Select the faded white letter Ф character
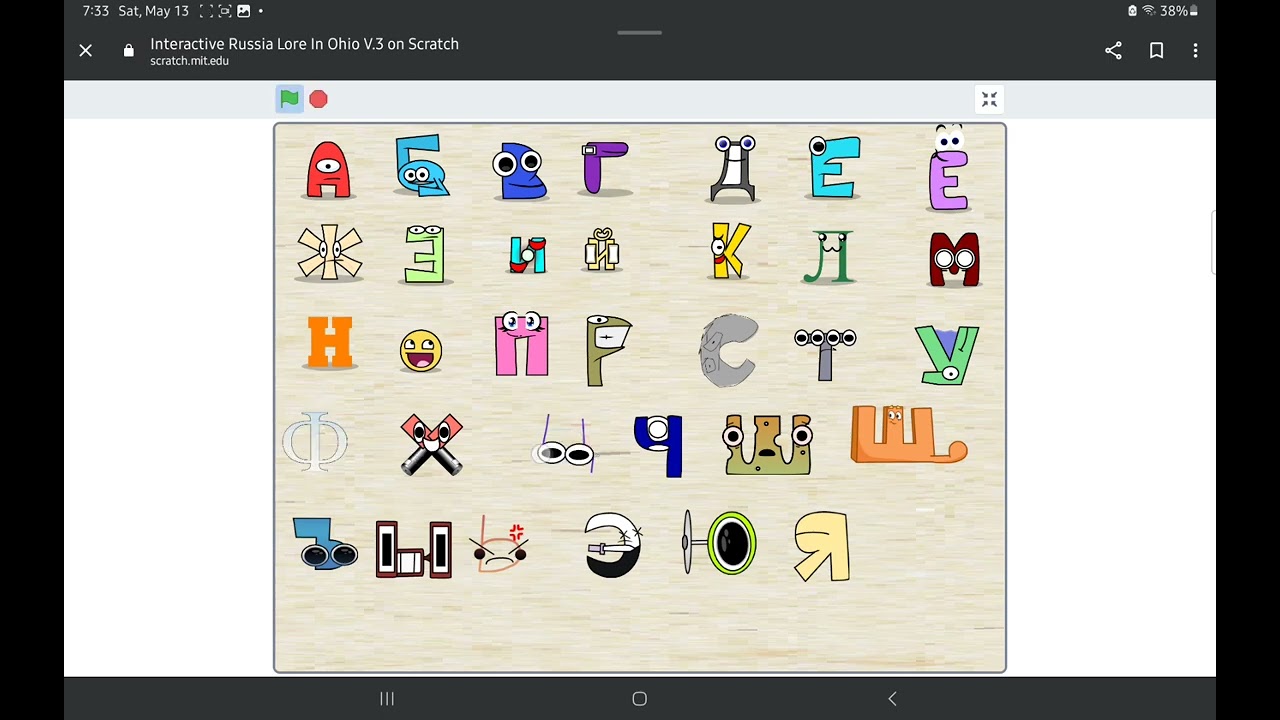1280x720 pixels. coord(315,441)
